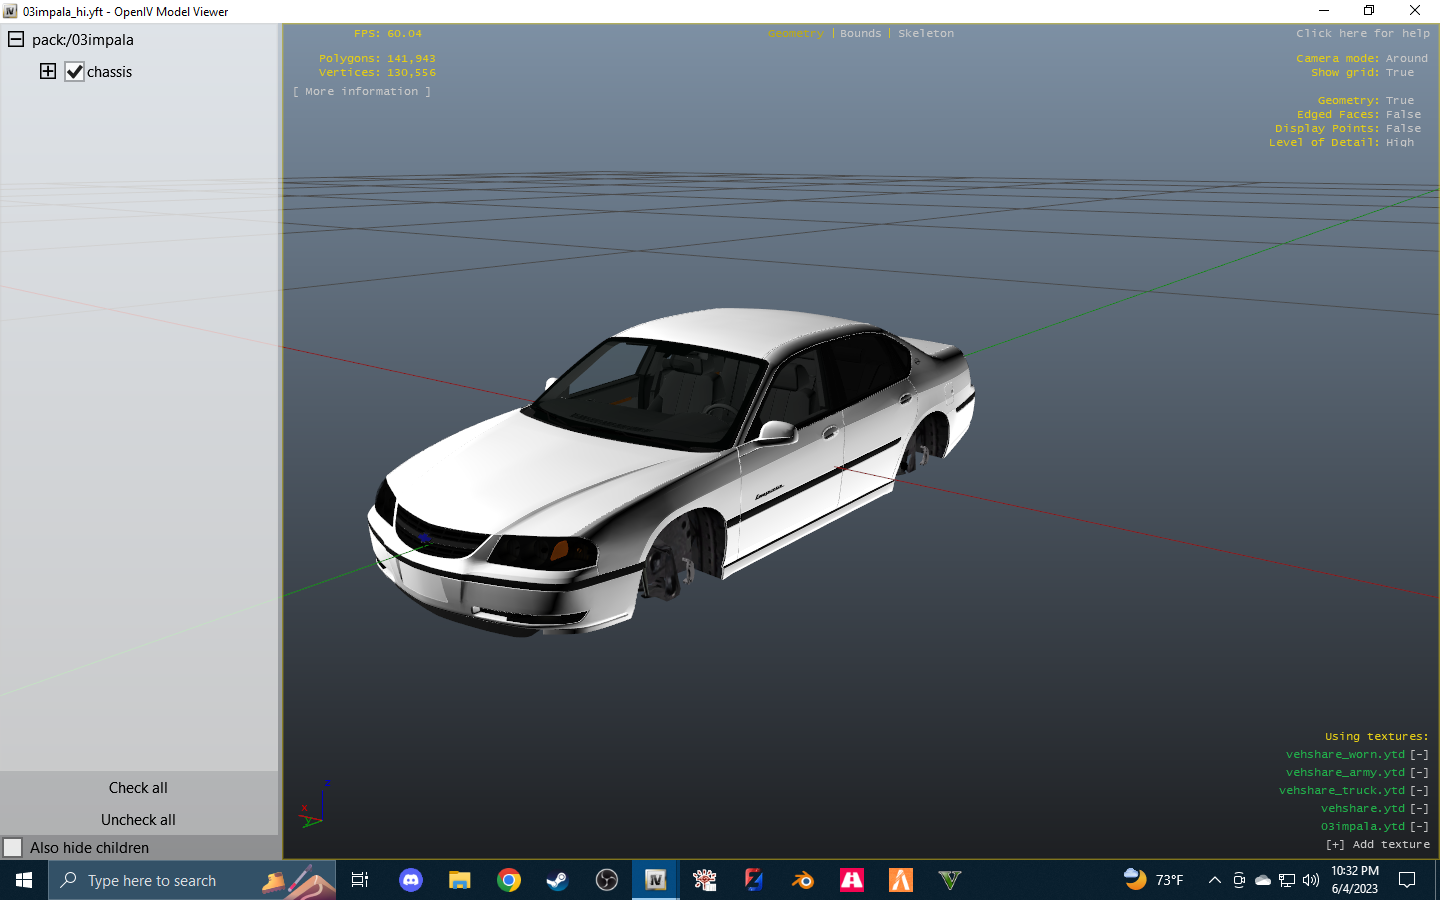This screenshot has height=900, width=1440.
Task: Open Google Chrome from the taskbar
Action: point(509,880)
